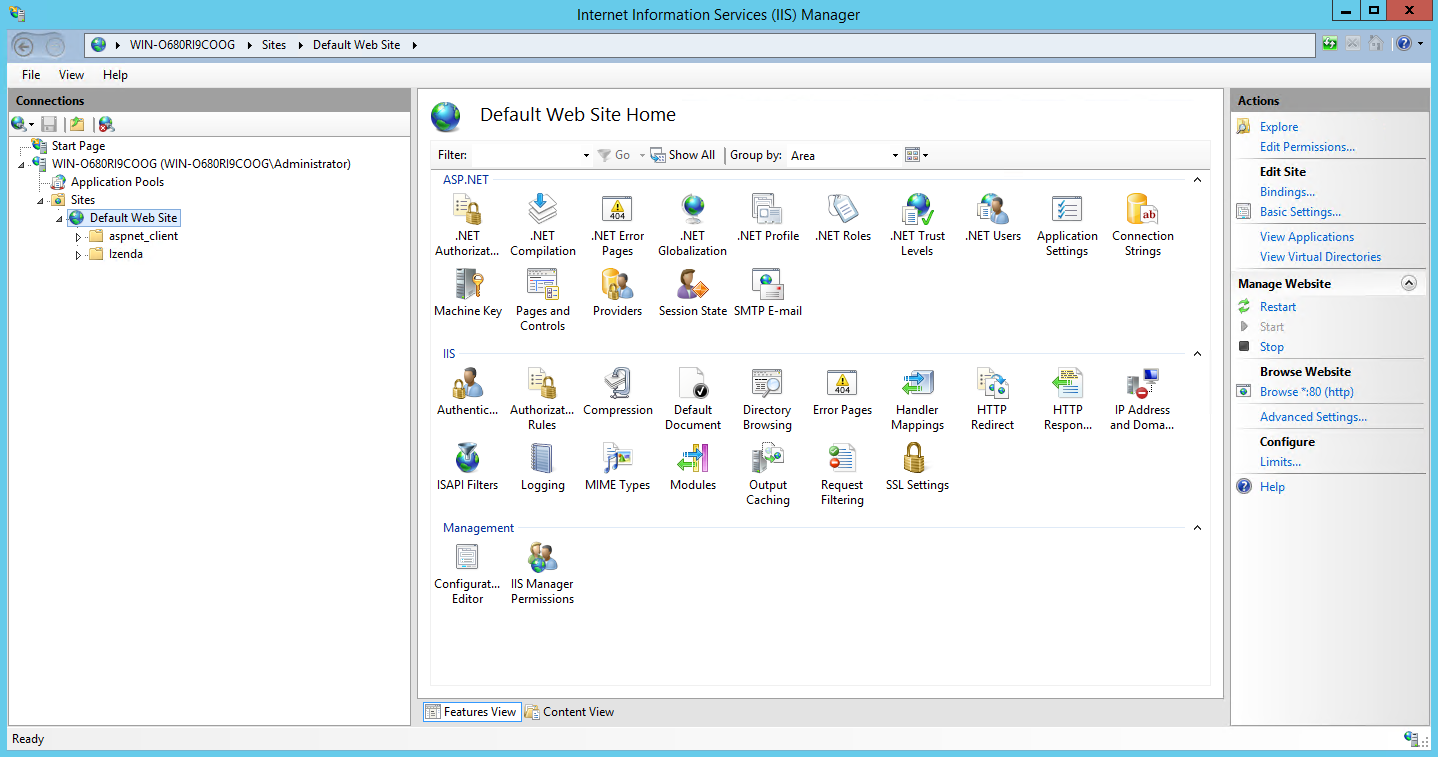Open the .NET Users feature
Screen dimensions: 1438x757
[992, 218]
